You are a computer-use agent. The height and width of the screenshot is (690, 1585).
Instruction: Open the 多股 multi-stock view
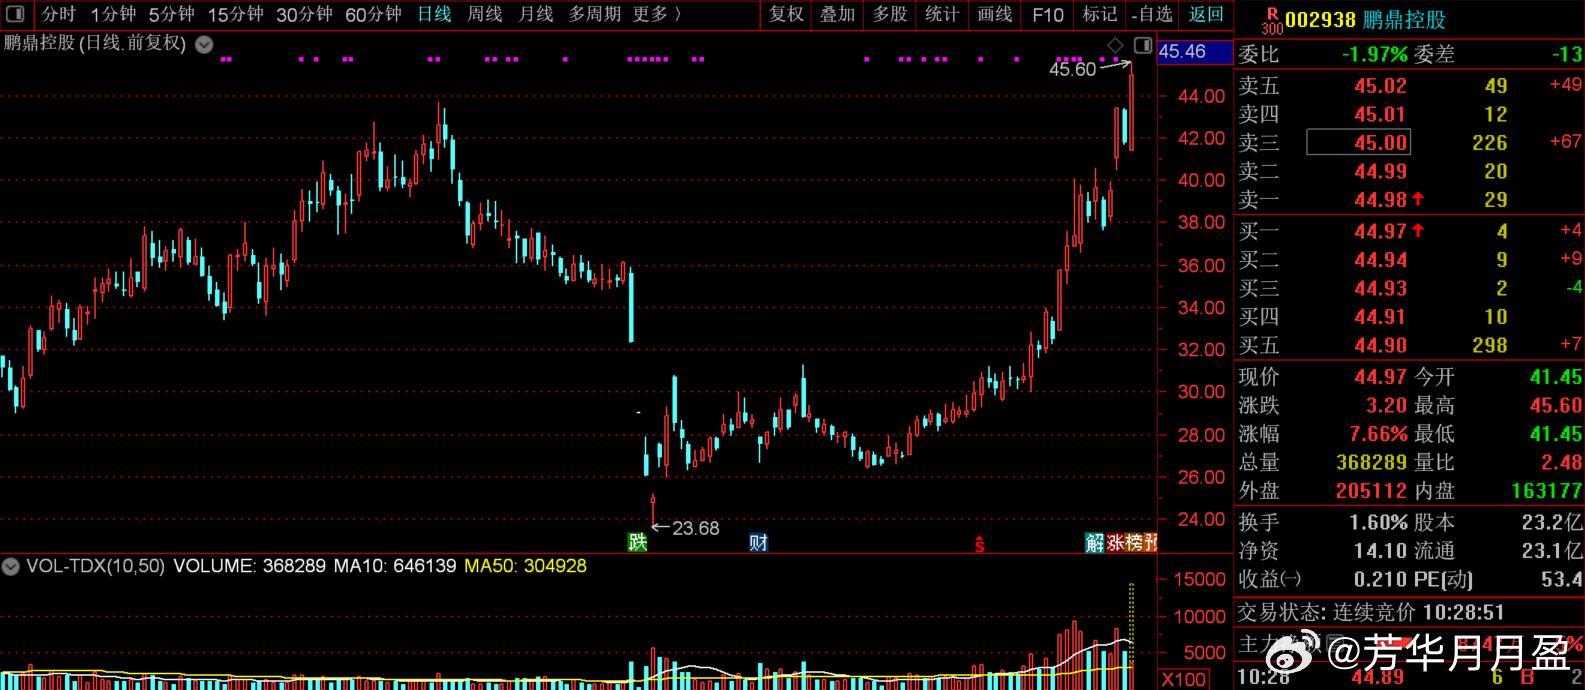[890, 14]
